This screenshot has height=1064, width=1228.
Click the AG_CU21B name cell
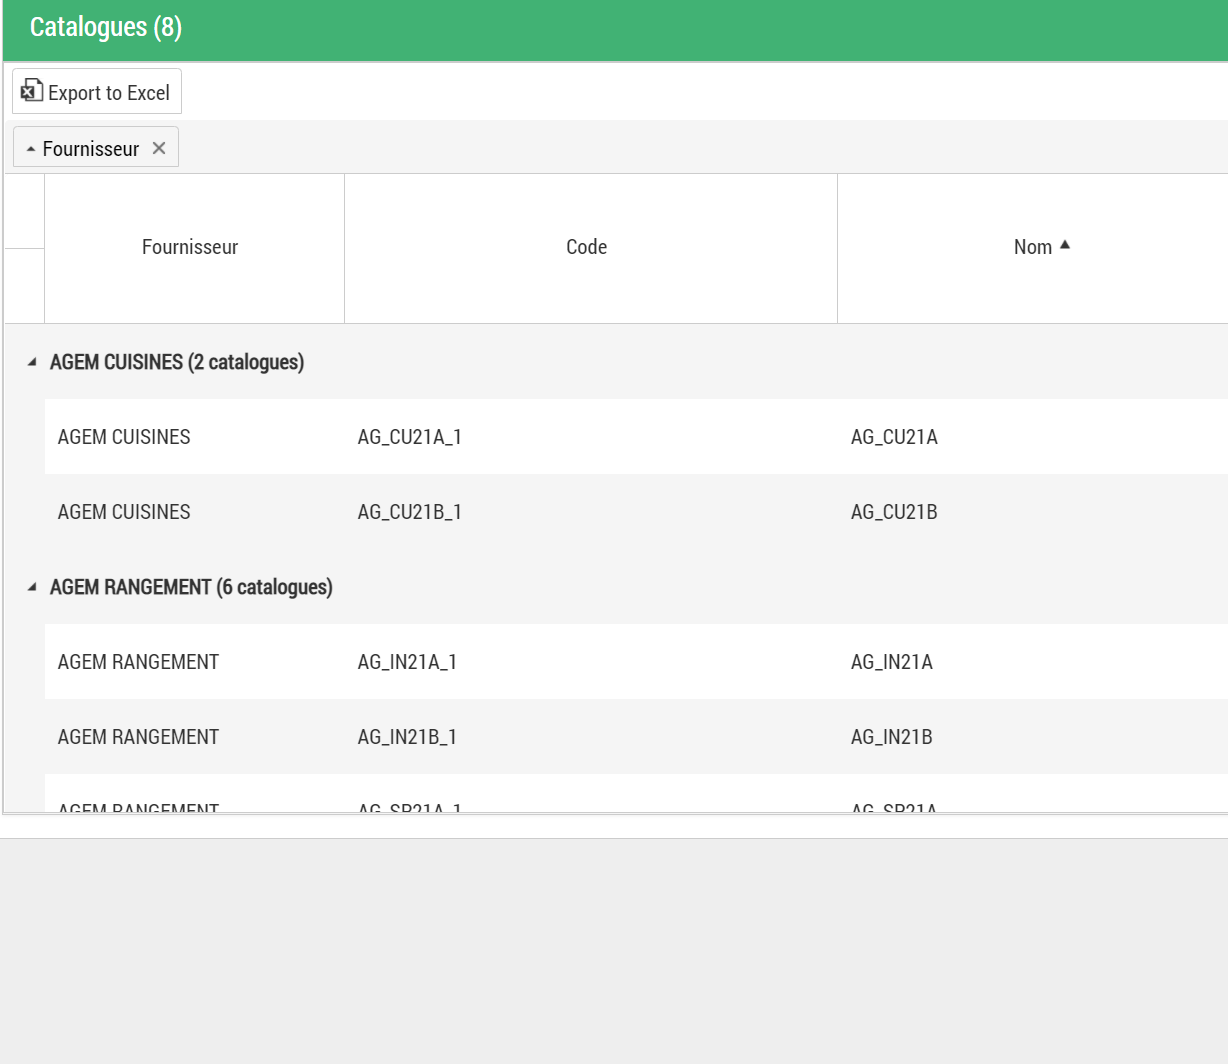(x=894, y=512)
